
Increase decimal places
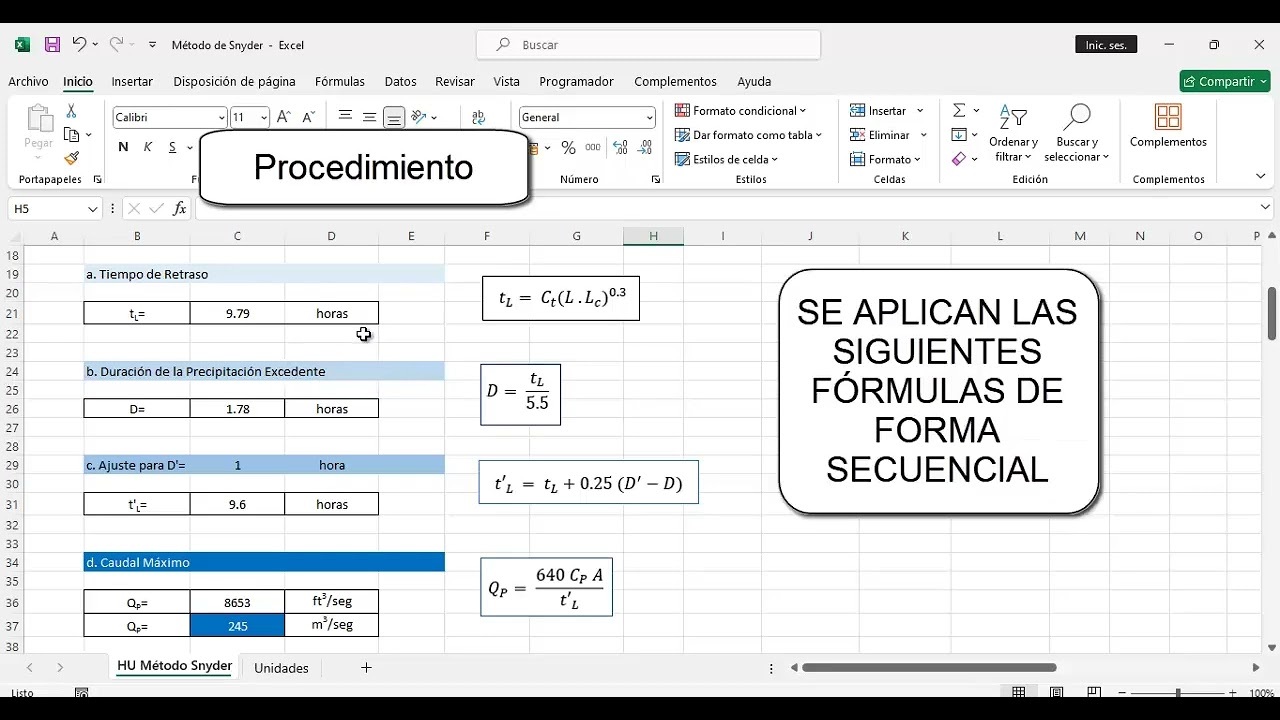click(x=620, y=148)
